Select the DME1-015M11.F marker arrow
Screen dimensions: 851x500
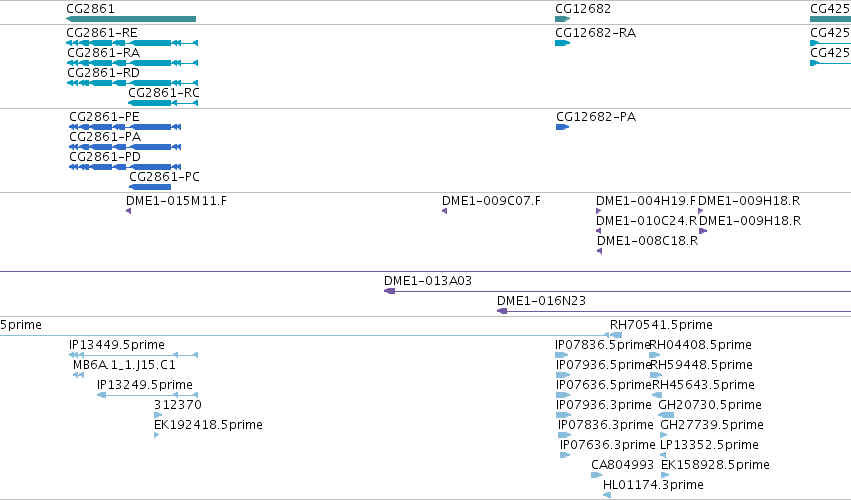[129, 211]
